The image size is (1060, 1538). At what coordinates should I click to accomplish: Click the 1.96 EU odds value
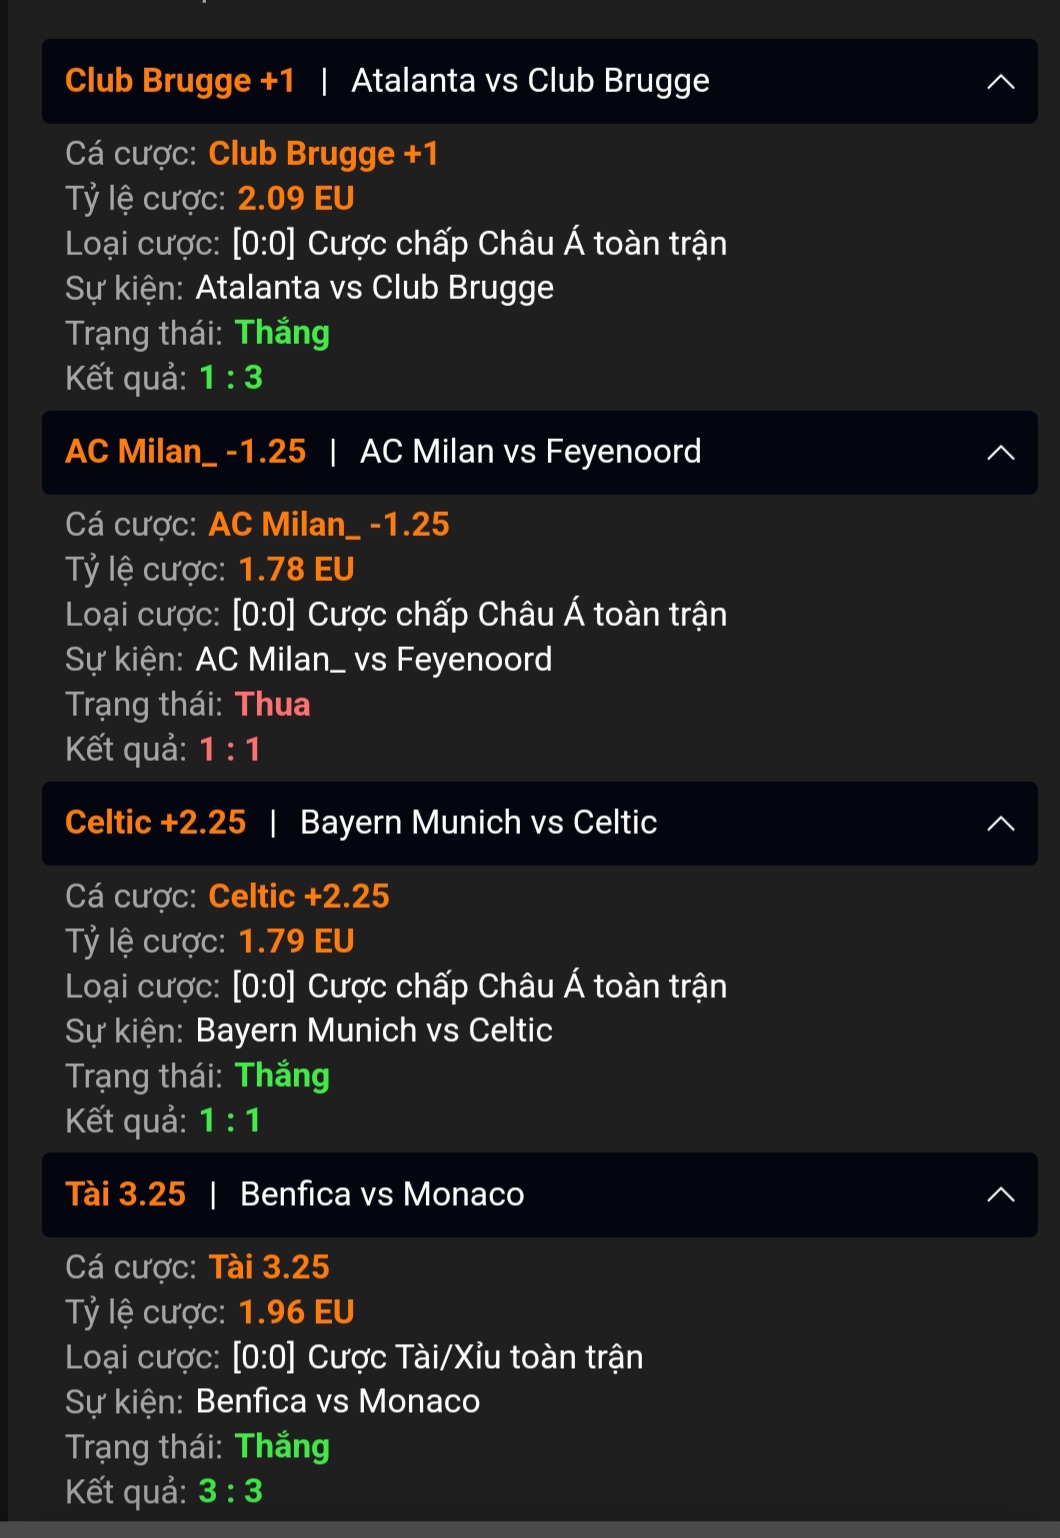pyautogui.click(x=296, y=1312)
